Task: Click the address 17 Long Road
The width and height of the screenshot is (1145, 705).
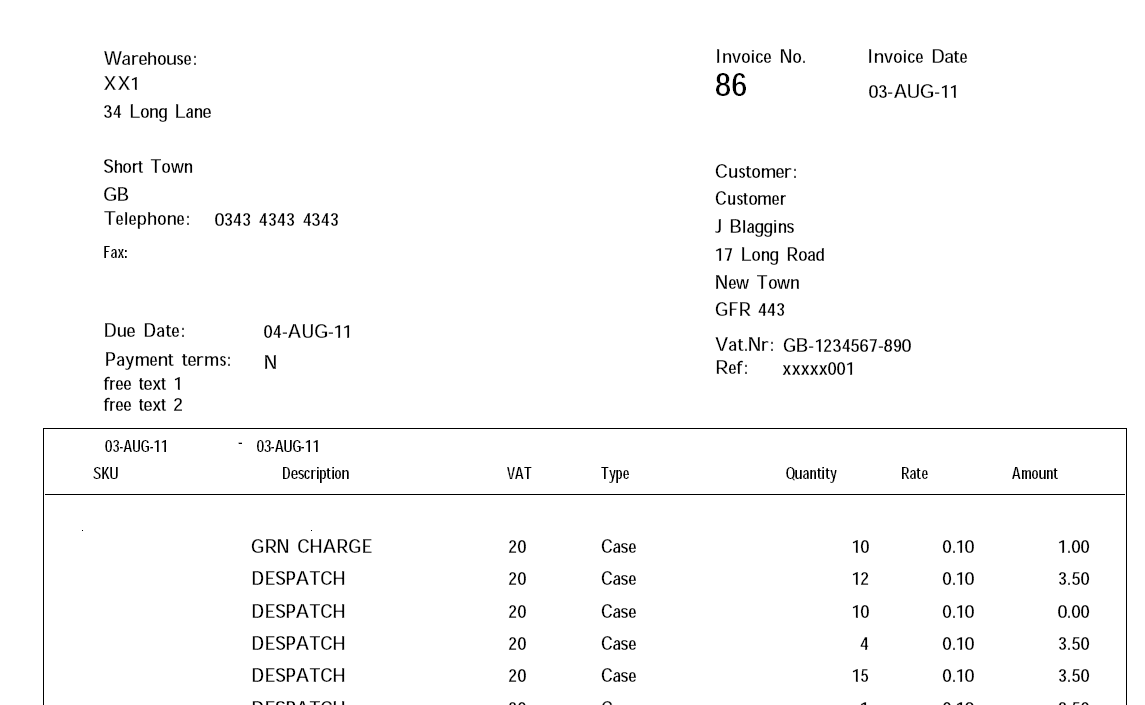Action: point(770,255)
